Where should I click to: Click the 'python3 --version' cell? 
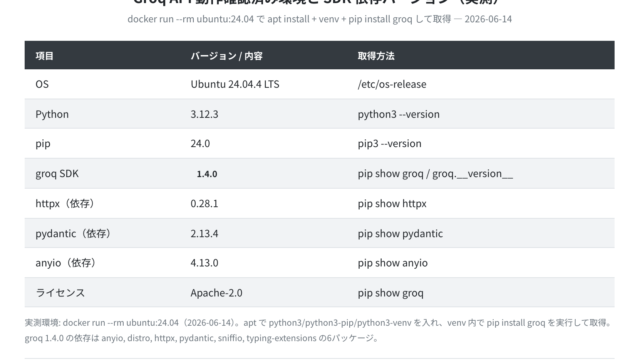coord(398,114)
